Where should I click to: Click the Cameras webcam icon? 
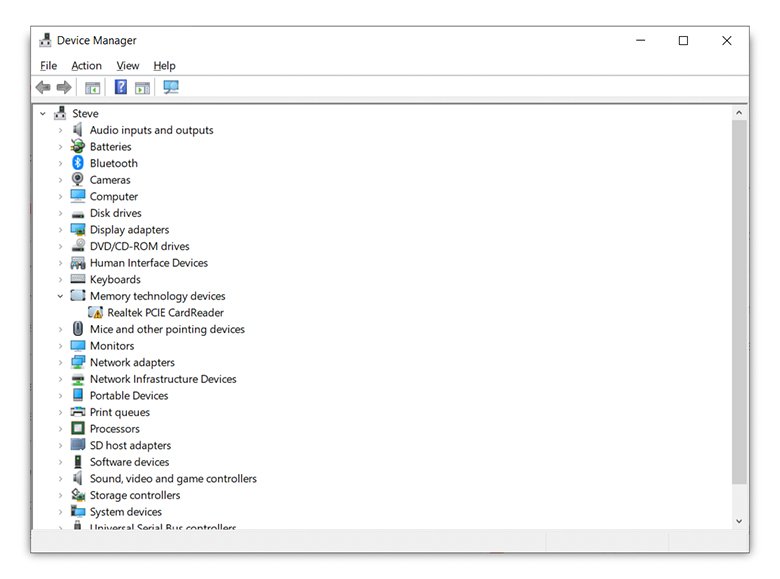(x=78, y=180)
